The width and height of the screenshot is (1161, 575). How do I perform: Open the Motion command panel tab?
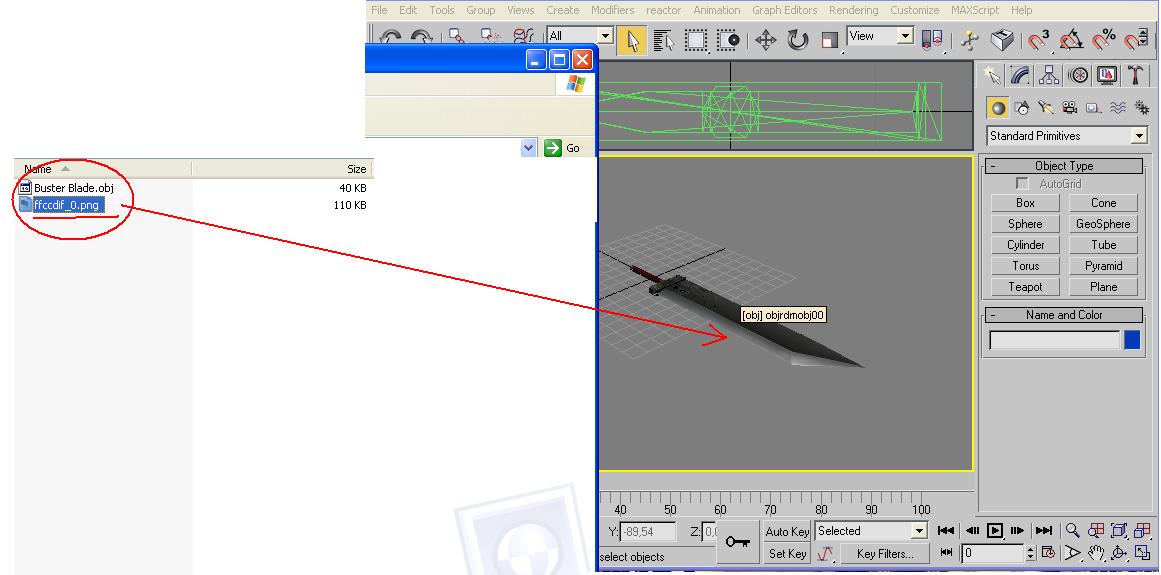coord(1078,75)
